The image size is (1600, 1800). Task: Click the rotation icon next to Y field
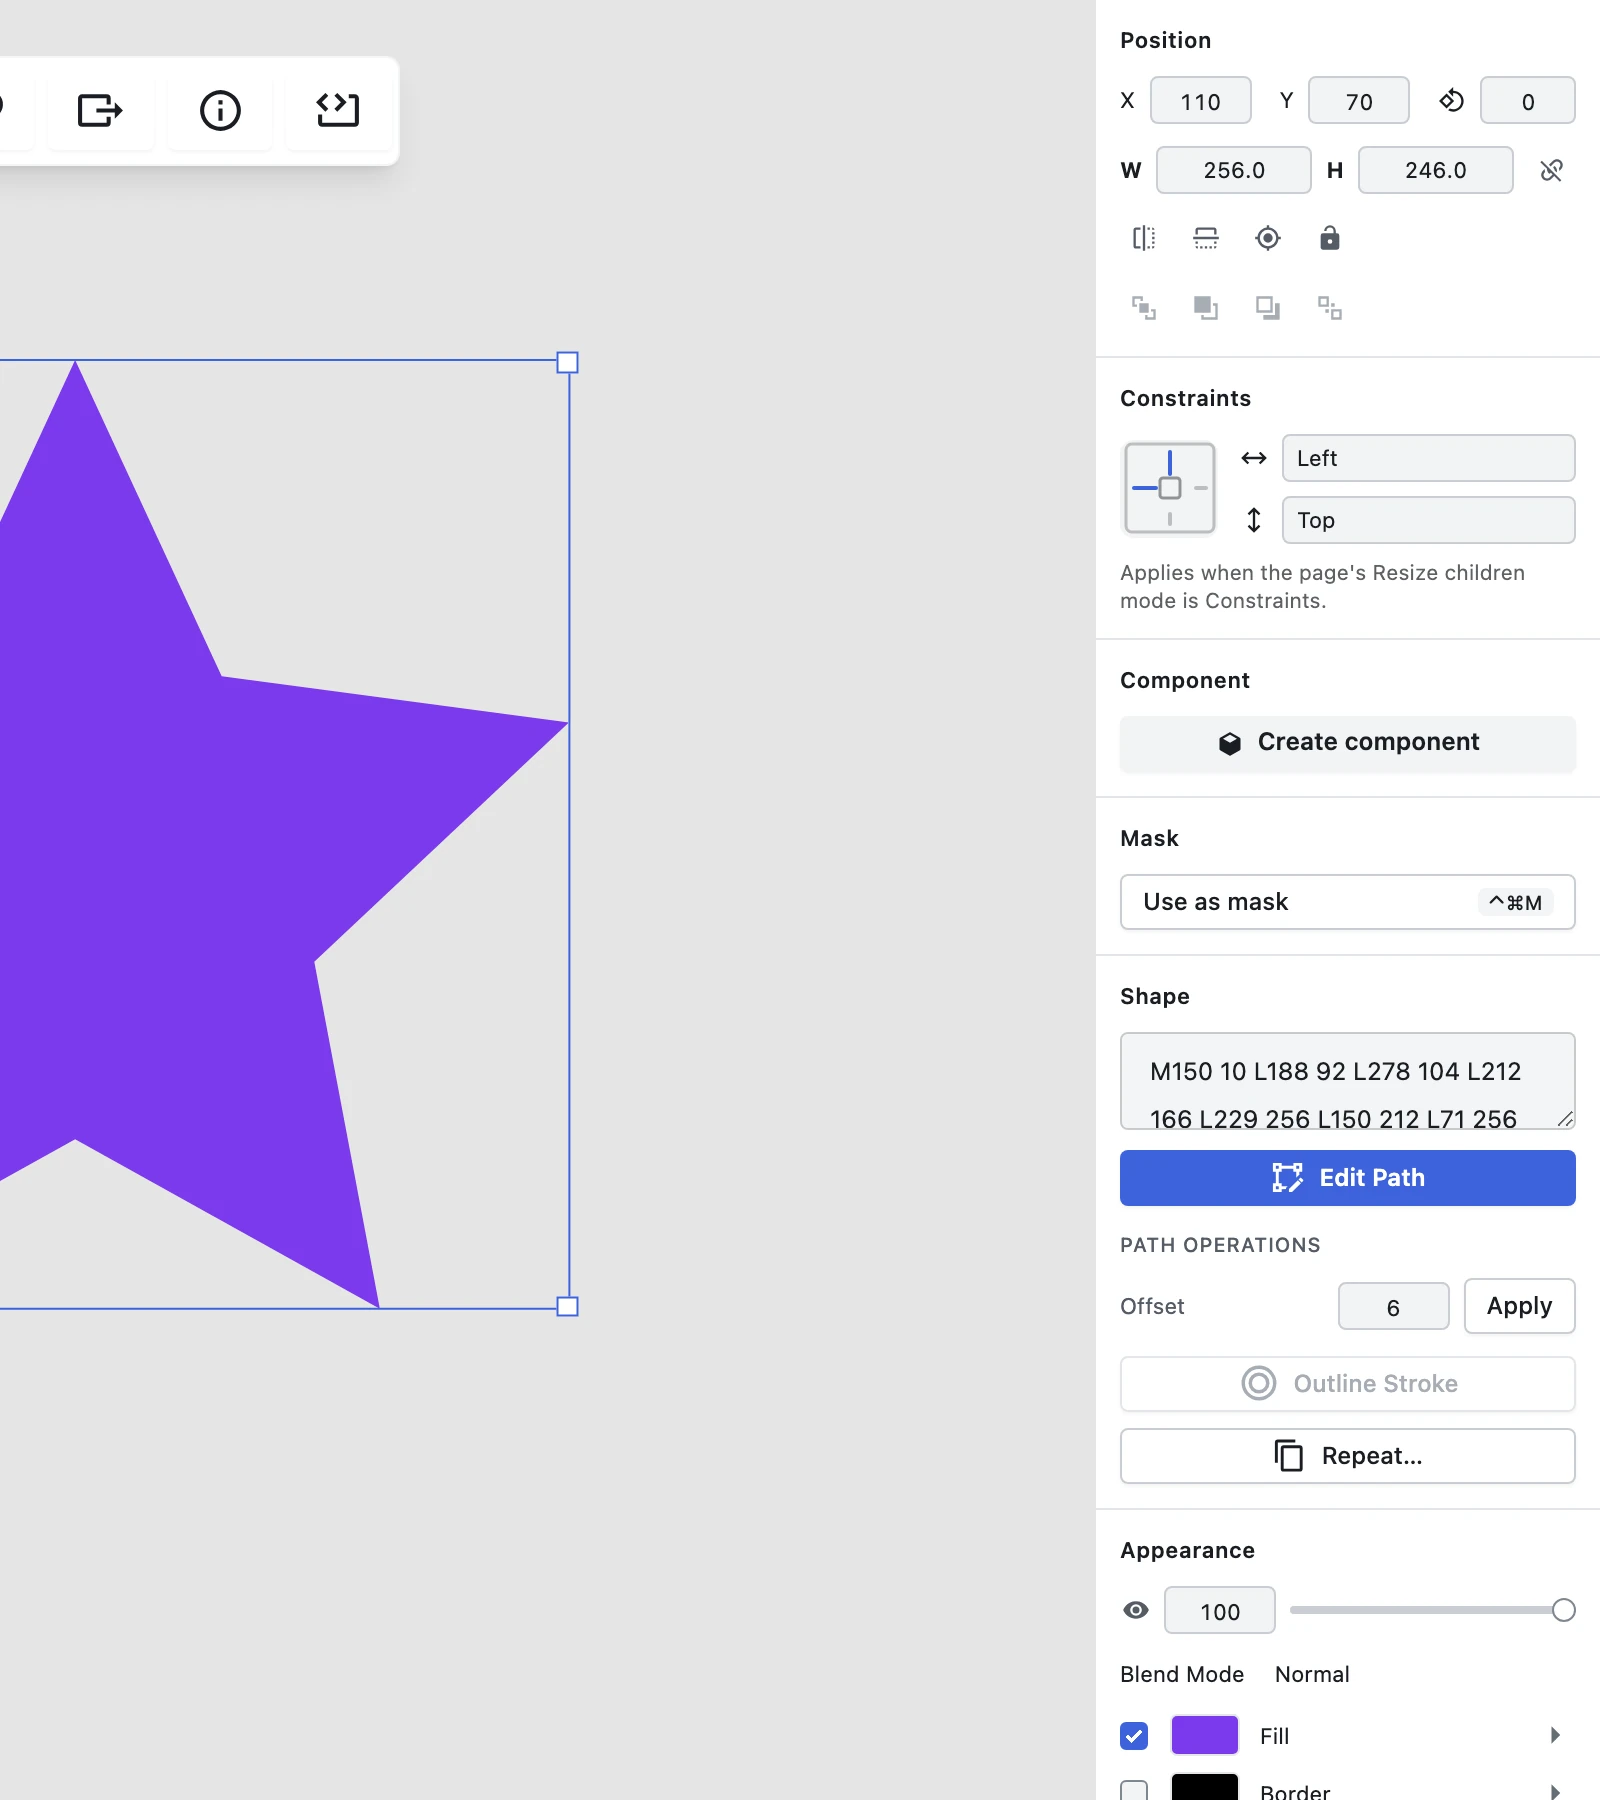point(1451,101)
